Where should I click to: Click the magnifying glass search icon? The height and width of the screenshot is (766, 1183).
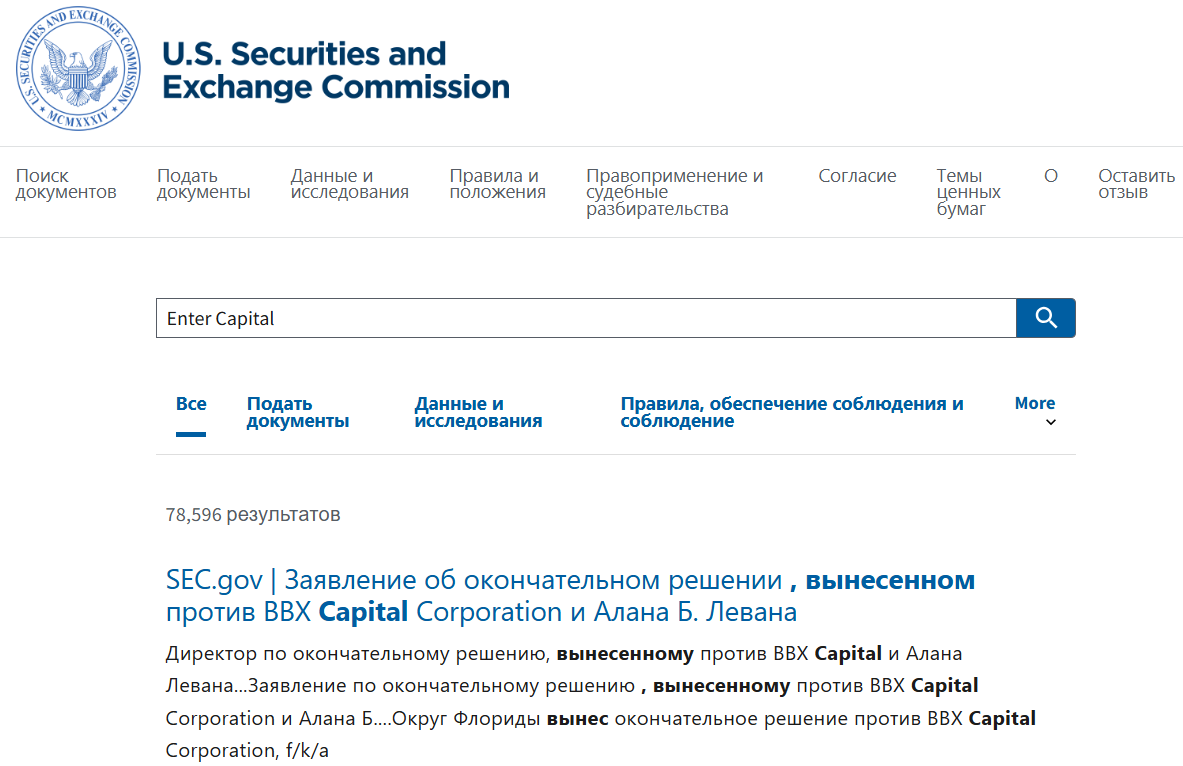tap(1045, 317)
